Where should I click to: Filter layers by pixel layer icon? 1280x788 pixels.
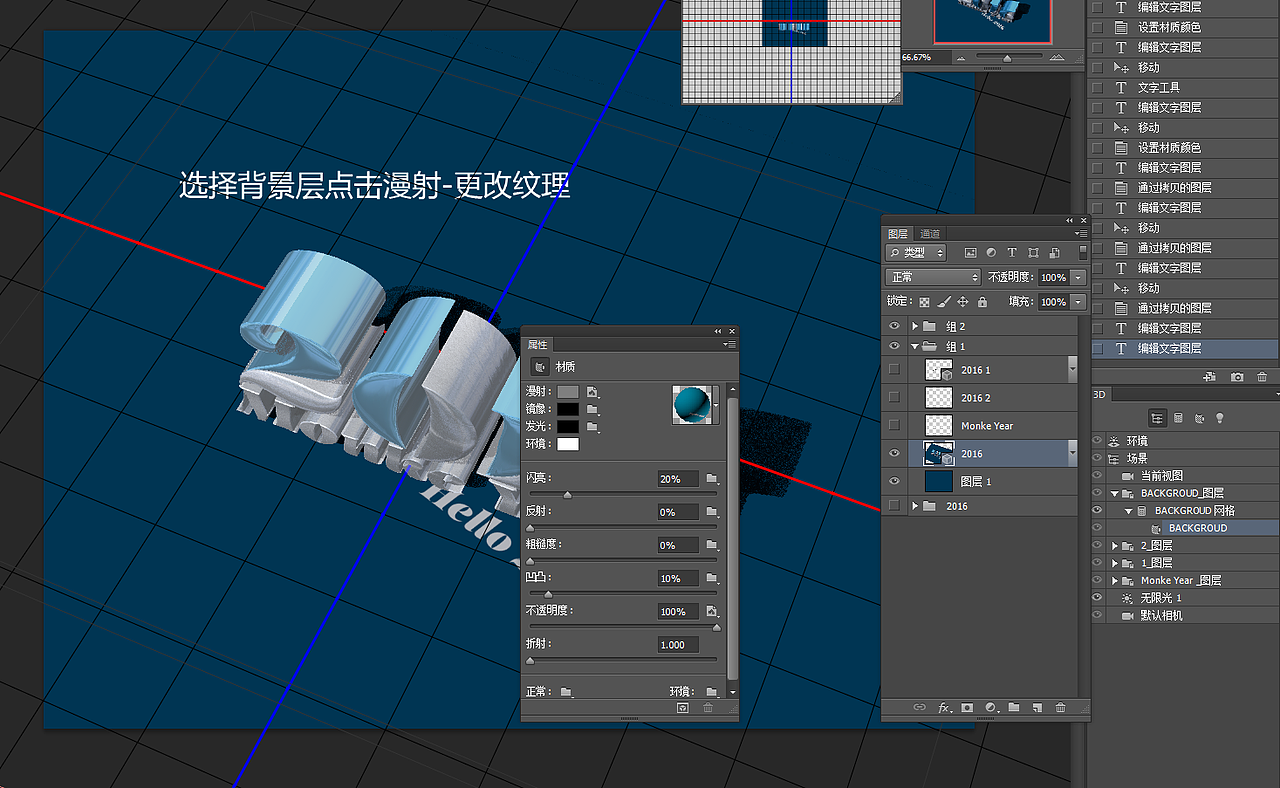point(970,253)
